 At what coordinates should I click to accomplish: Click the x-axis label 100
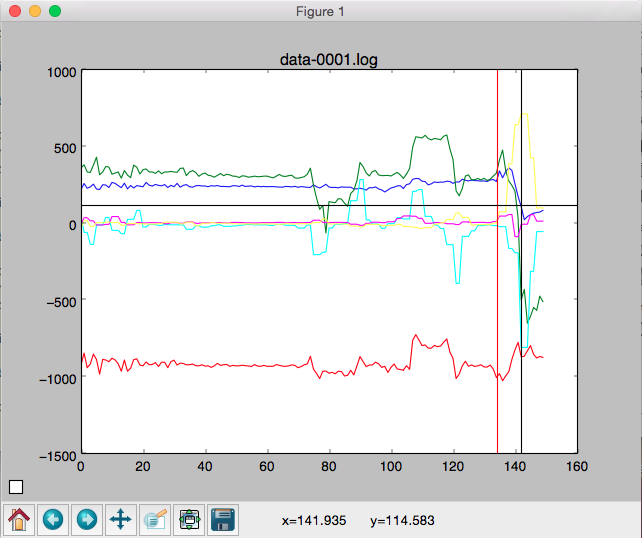tap(391, 466)
